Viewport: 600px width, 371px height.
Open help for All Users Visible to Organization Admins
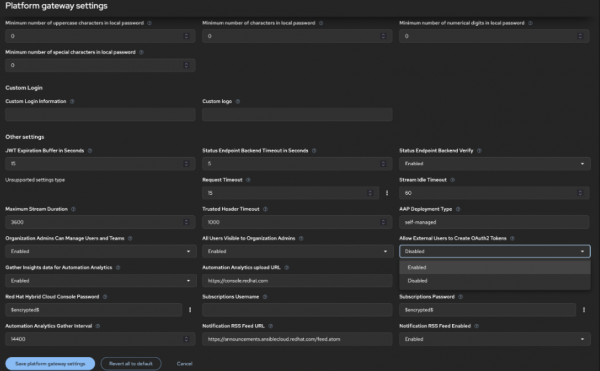[301, 238]
